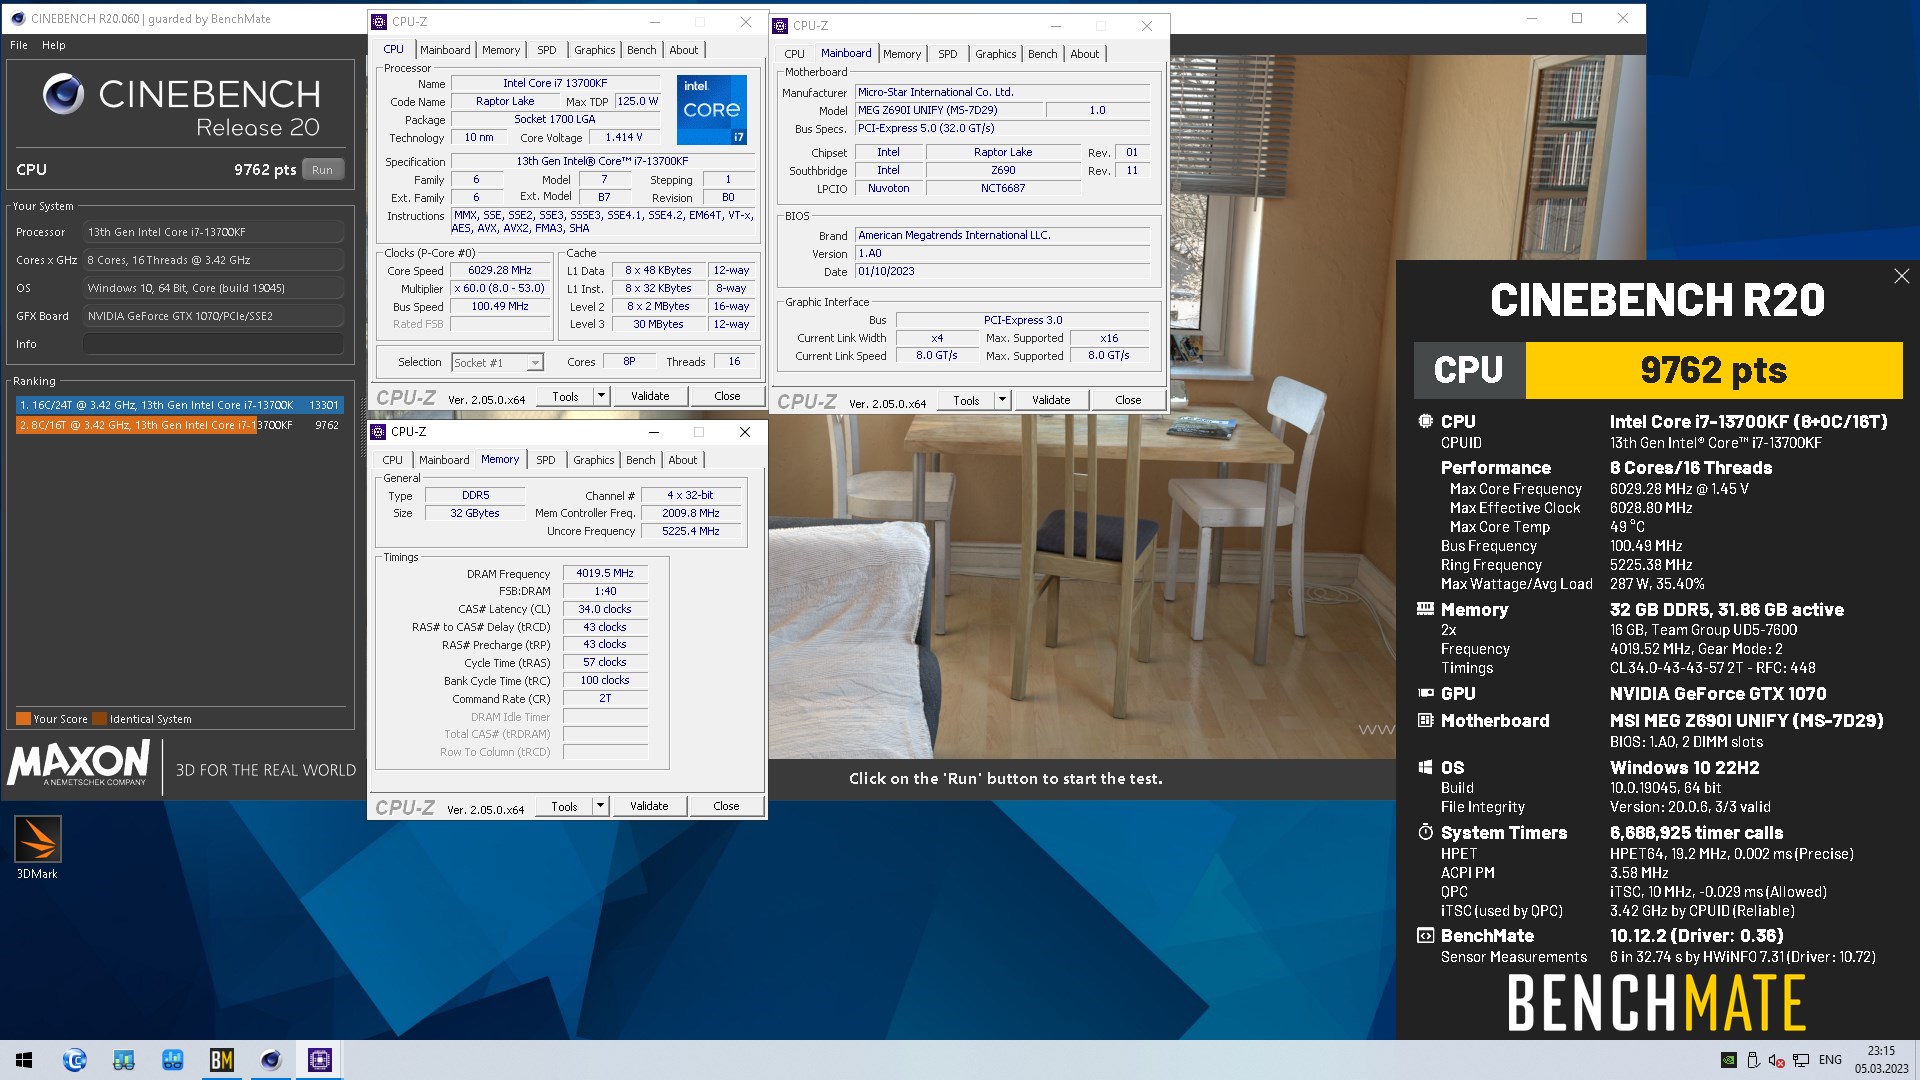Switch to Memory tab in CPU window

coord(501,50)
